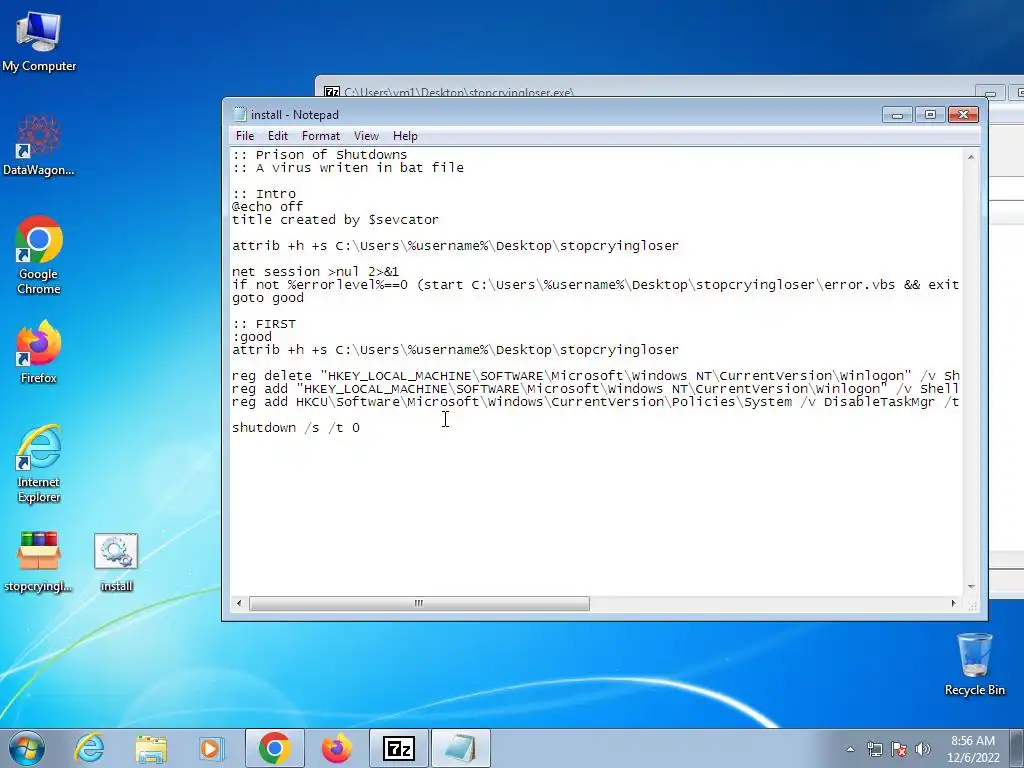This screenshot has height=768, width=1024.
Task: Open the Edit menu in Notepad
Action: coord(278,136)
